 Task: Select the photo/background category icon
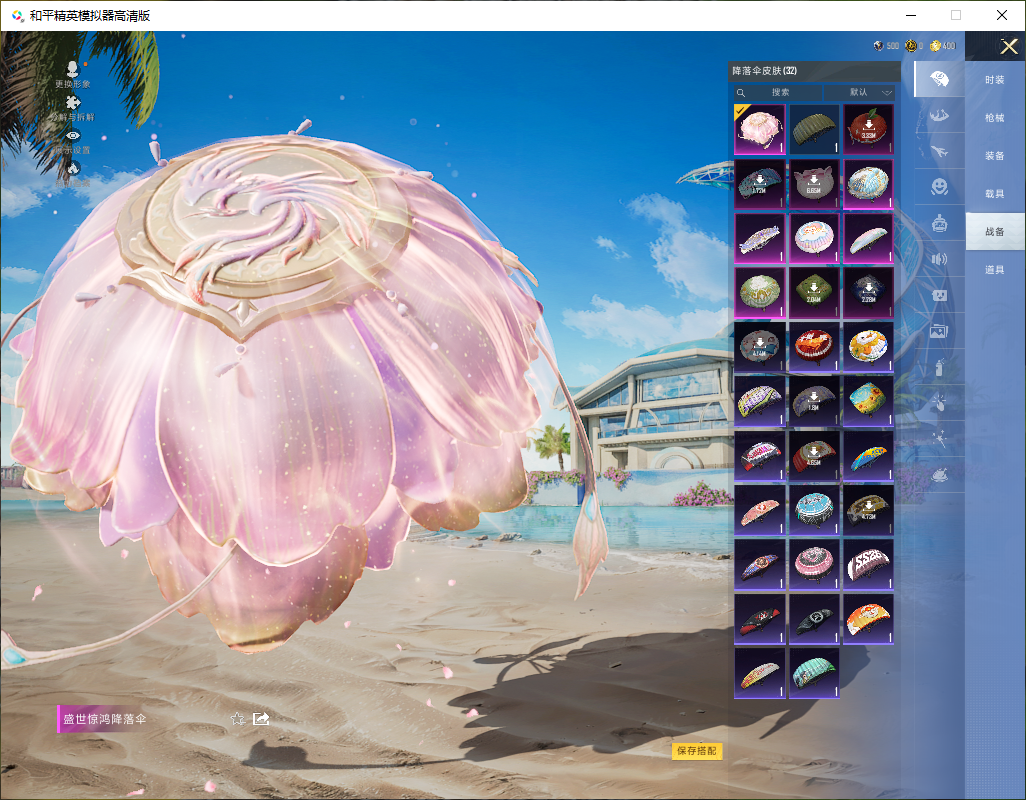(939, 331)
